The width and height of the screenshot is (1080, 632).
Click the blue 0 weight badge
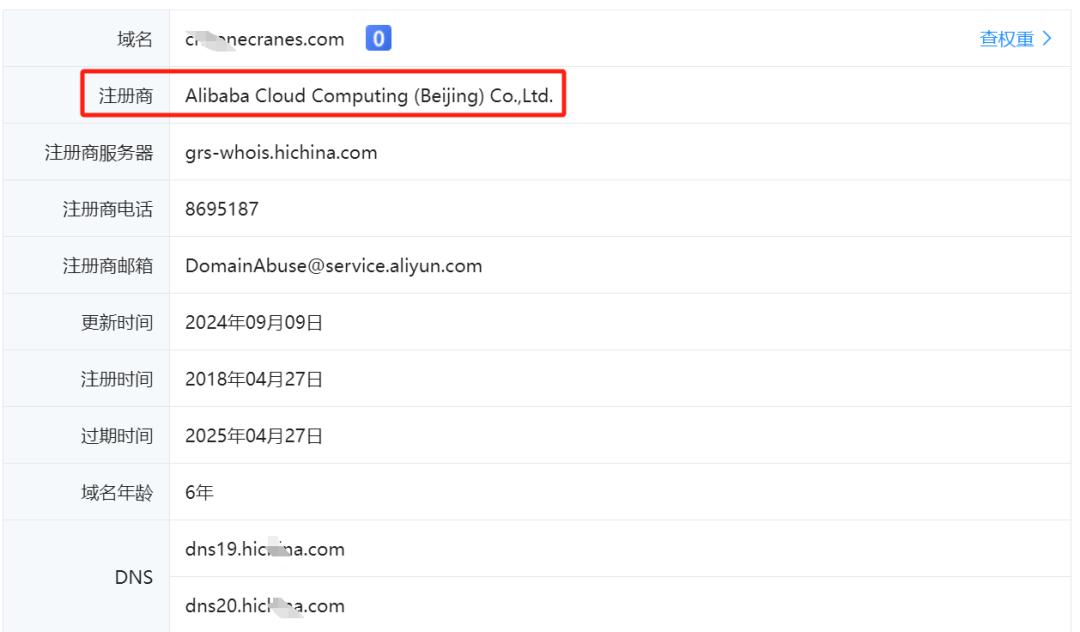click(x=378, y=38)
